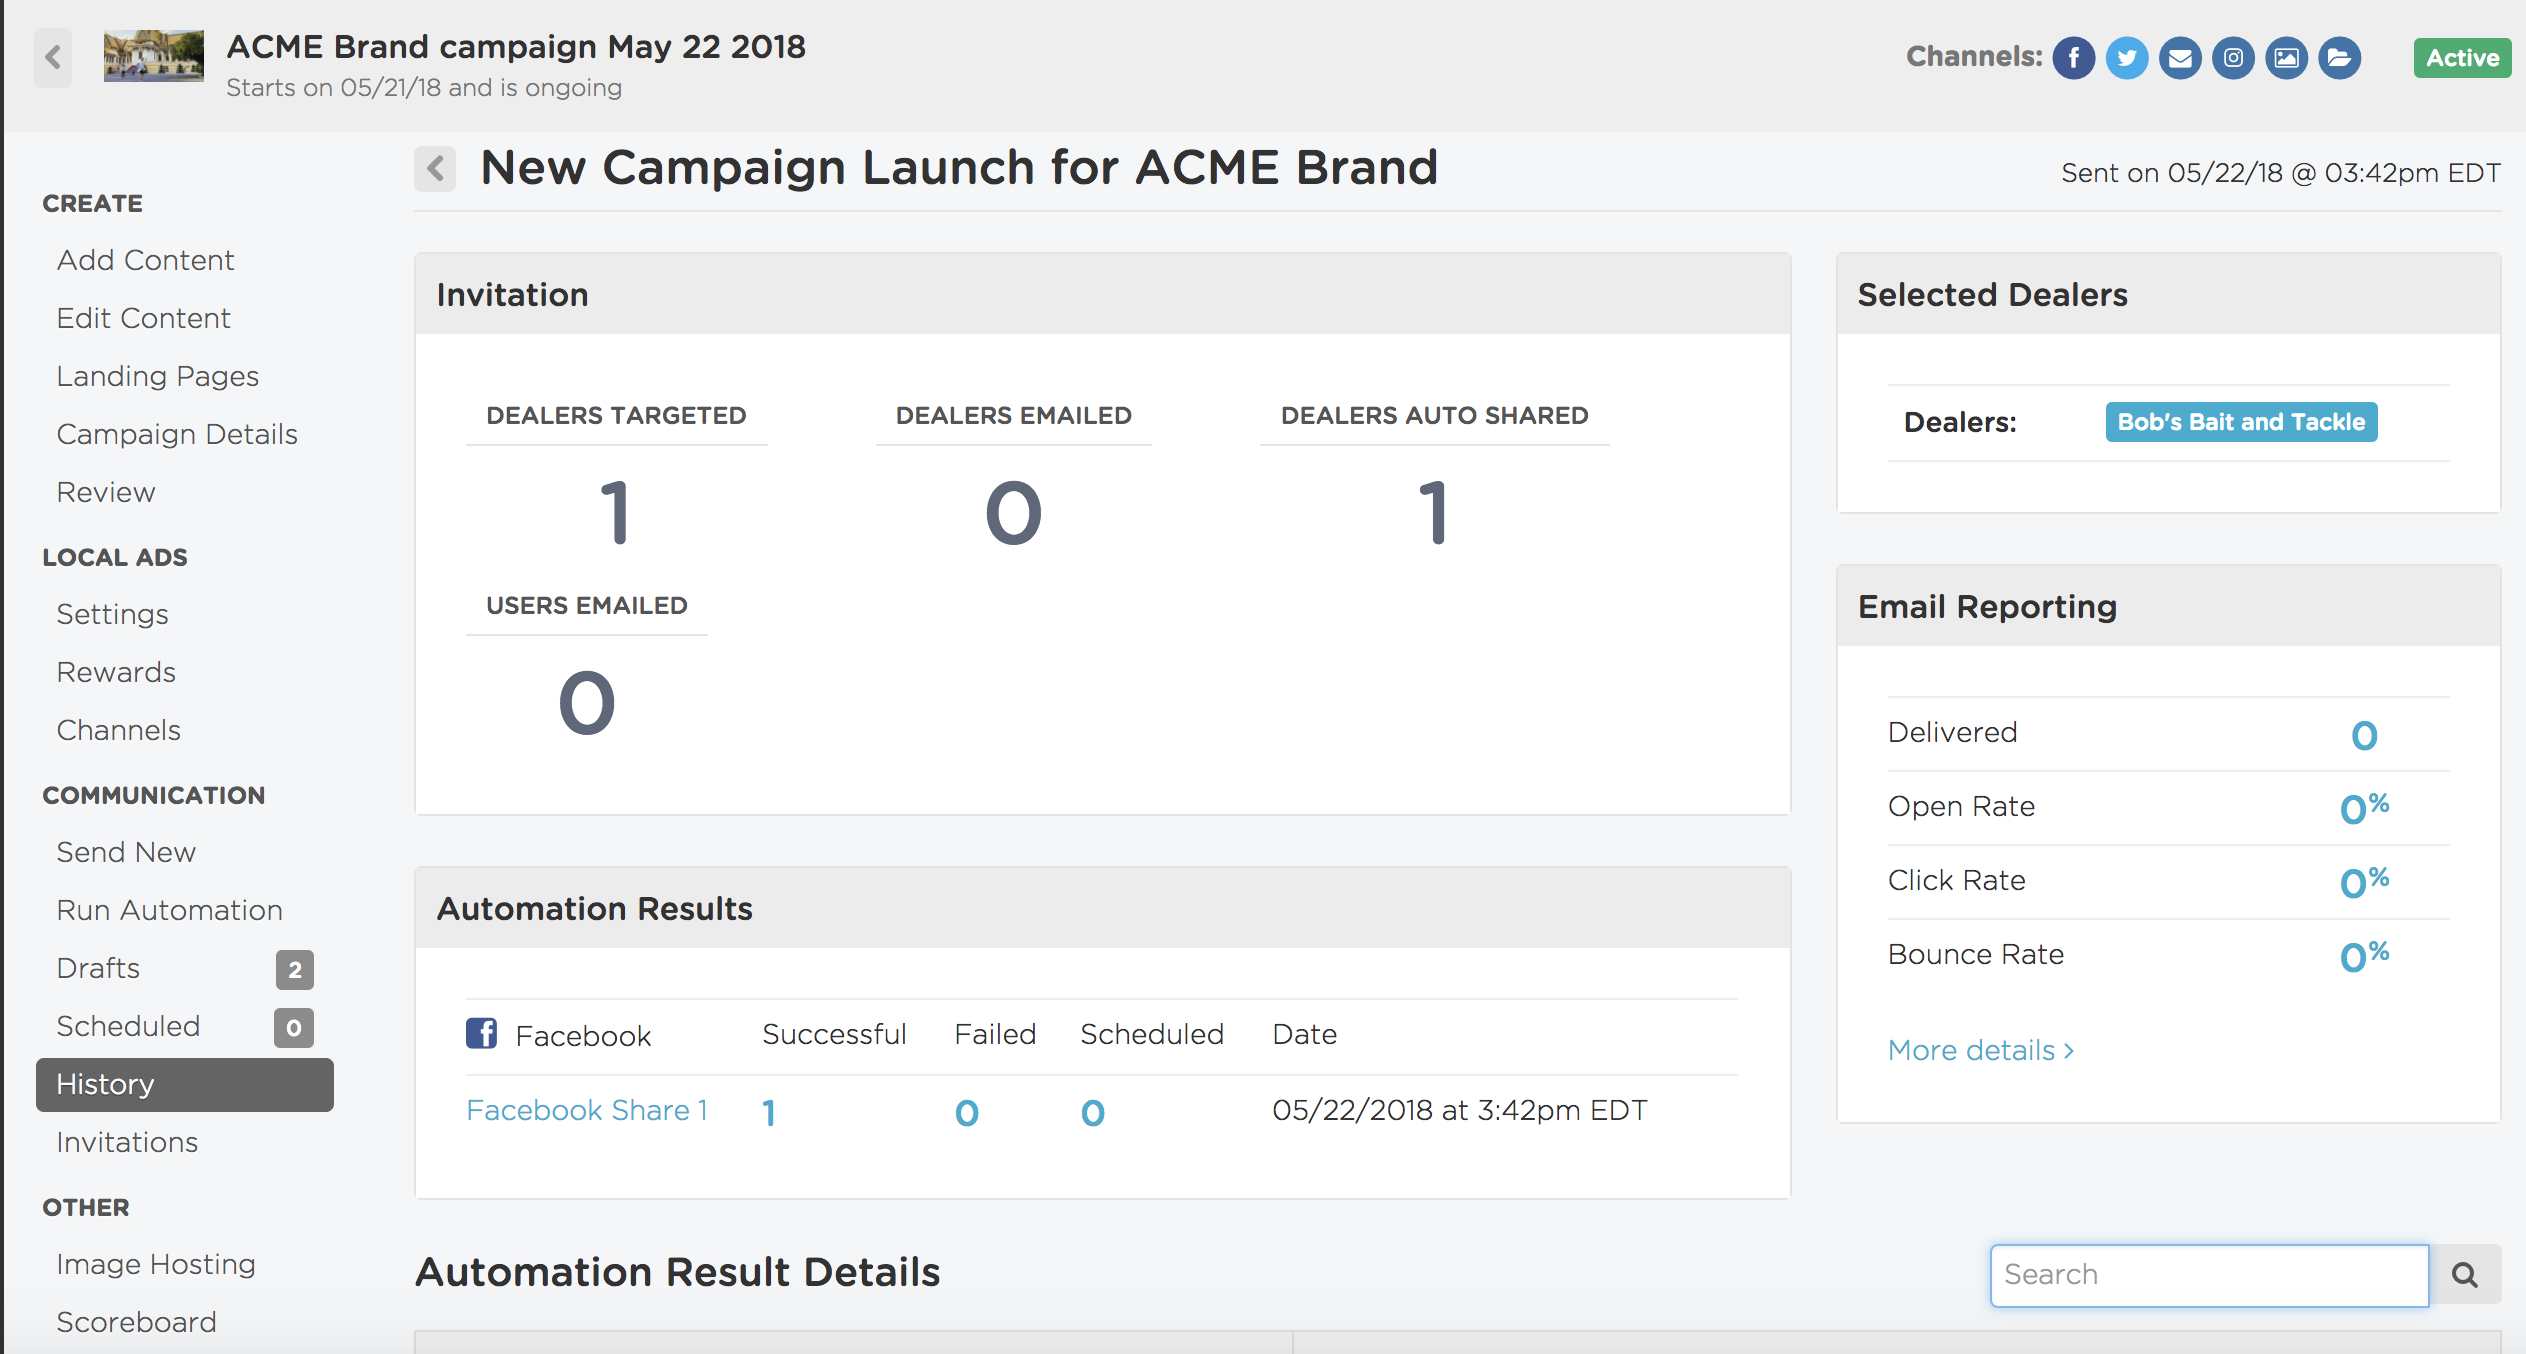
Task: Focus the Search input field
Action: click(2209, 1275)
